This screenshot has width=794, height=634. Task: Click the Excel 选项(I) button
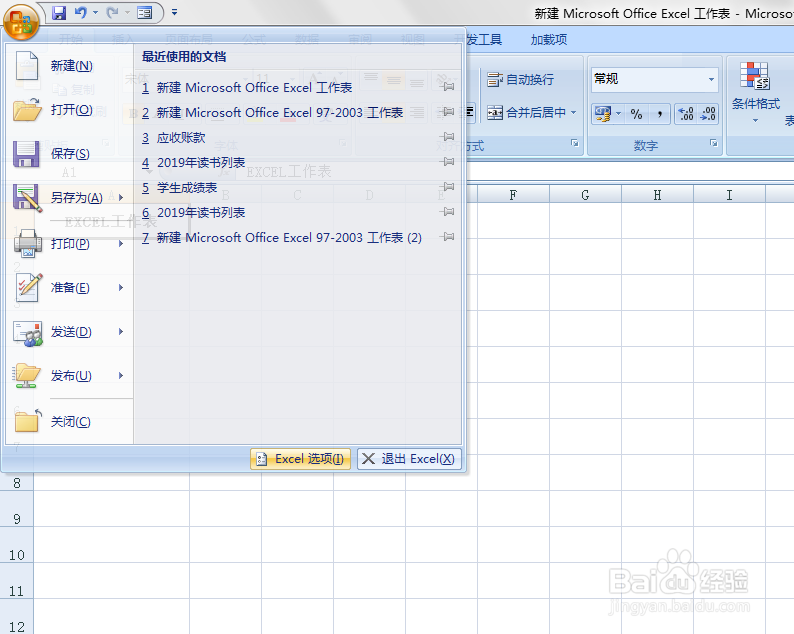pos(300,459)
